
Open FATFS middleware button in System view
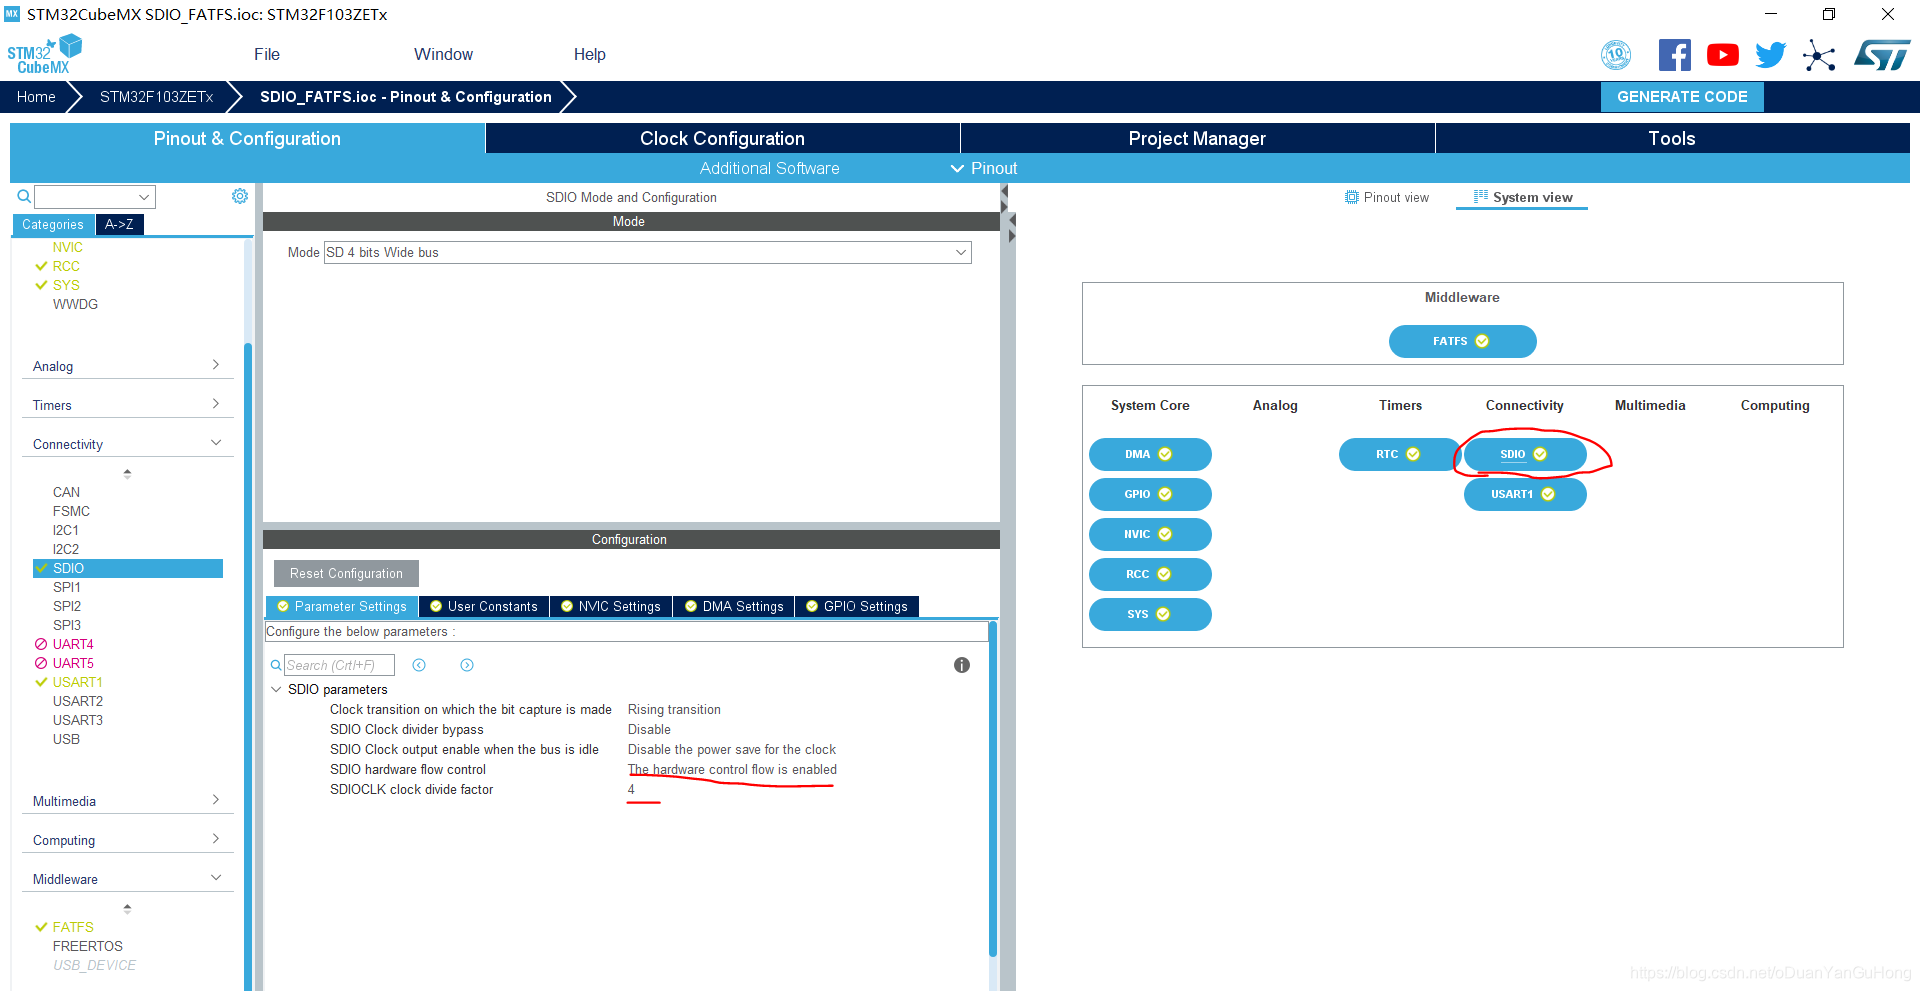(1462, 341)
